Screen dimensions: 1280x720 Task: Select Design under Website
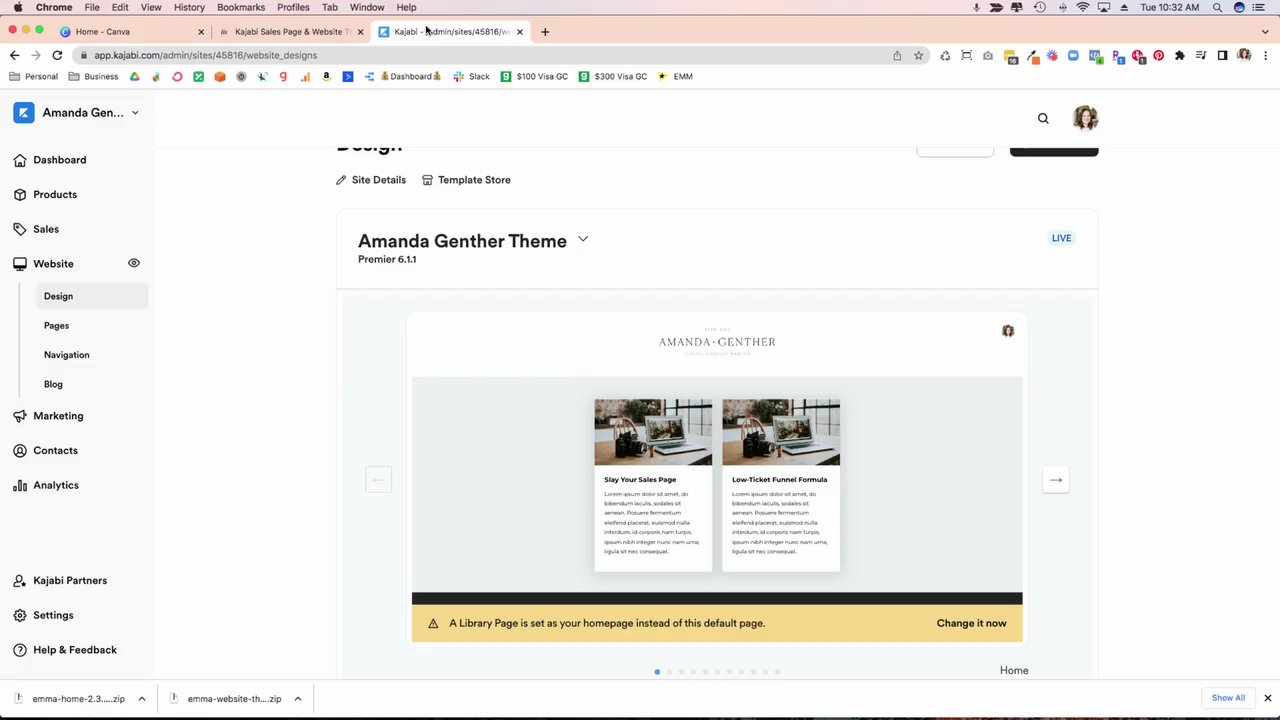coord(92,296)
